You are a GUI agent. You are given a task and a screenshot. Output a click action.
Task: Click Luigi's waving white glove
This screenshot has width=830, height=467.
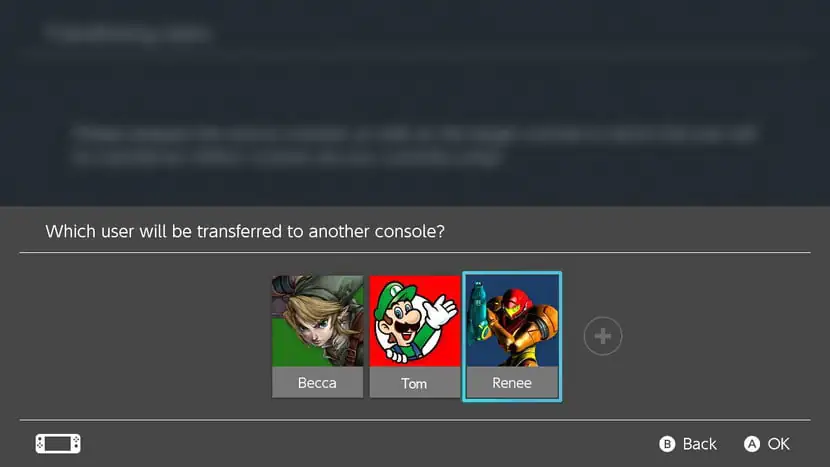click(x=441, y=311)
